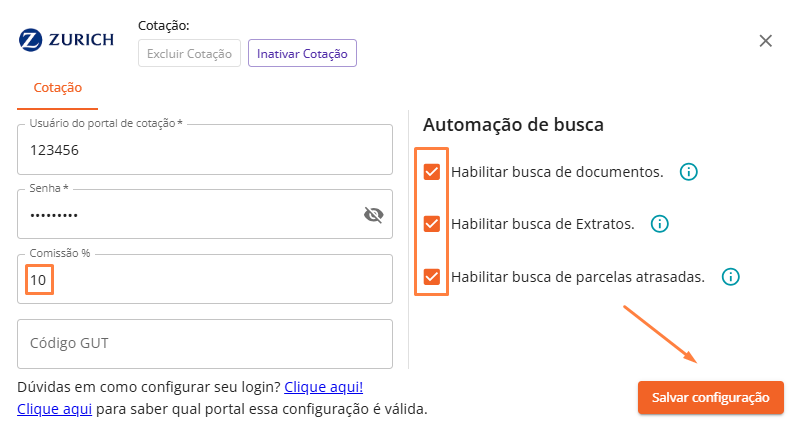Screen dimensions: 804x434
Task: Uncheck Habilitar busca de documentos
Action: 432,172
